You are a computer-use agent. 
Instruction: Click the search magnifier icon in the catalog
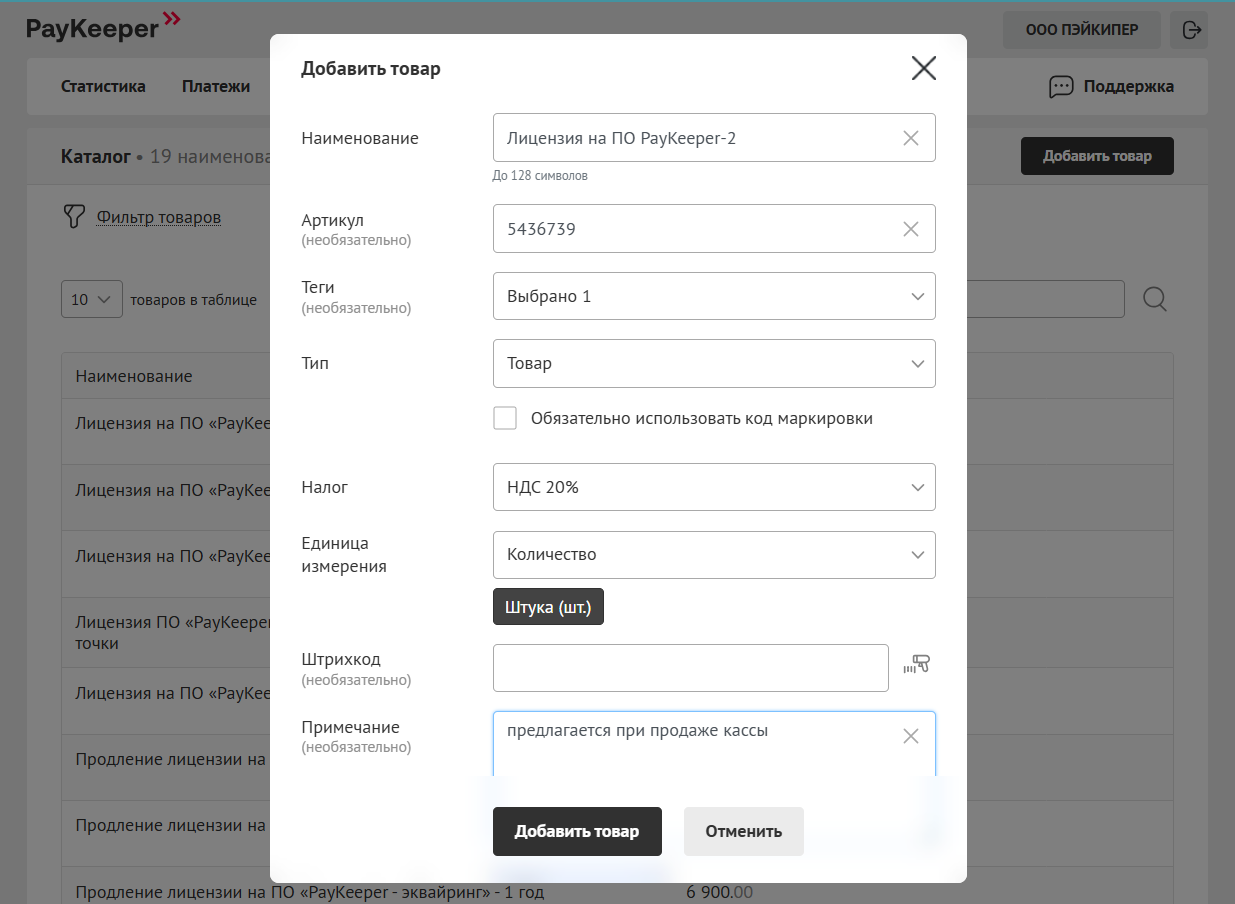click(x=1155, y=299)
